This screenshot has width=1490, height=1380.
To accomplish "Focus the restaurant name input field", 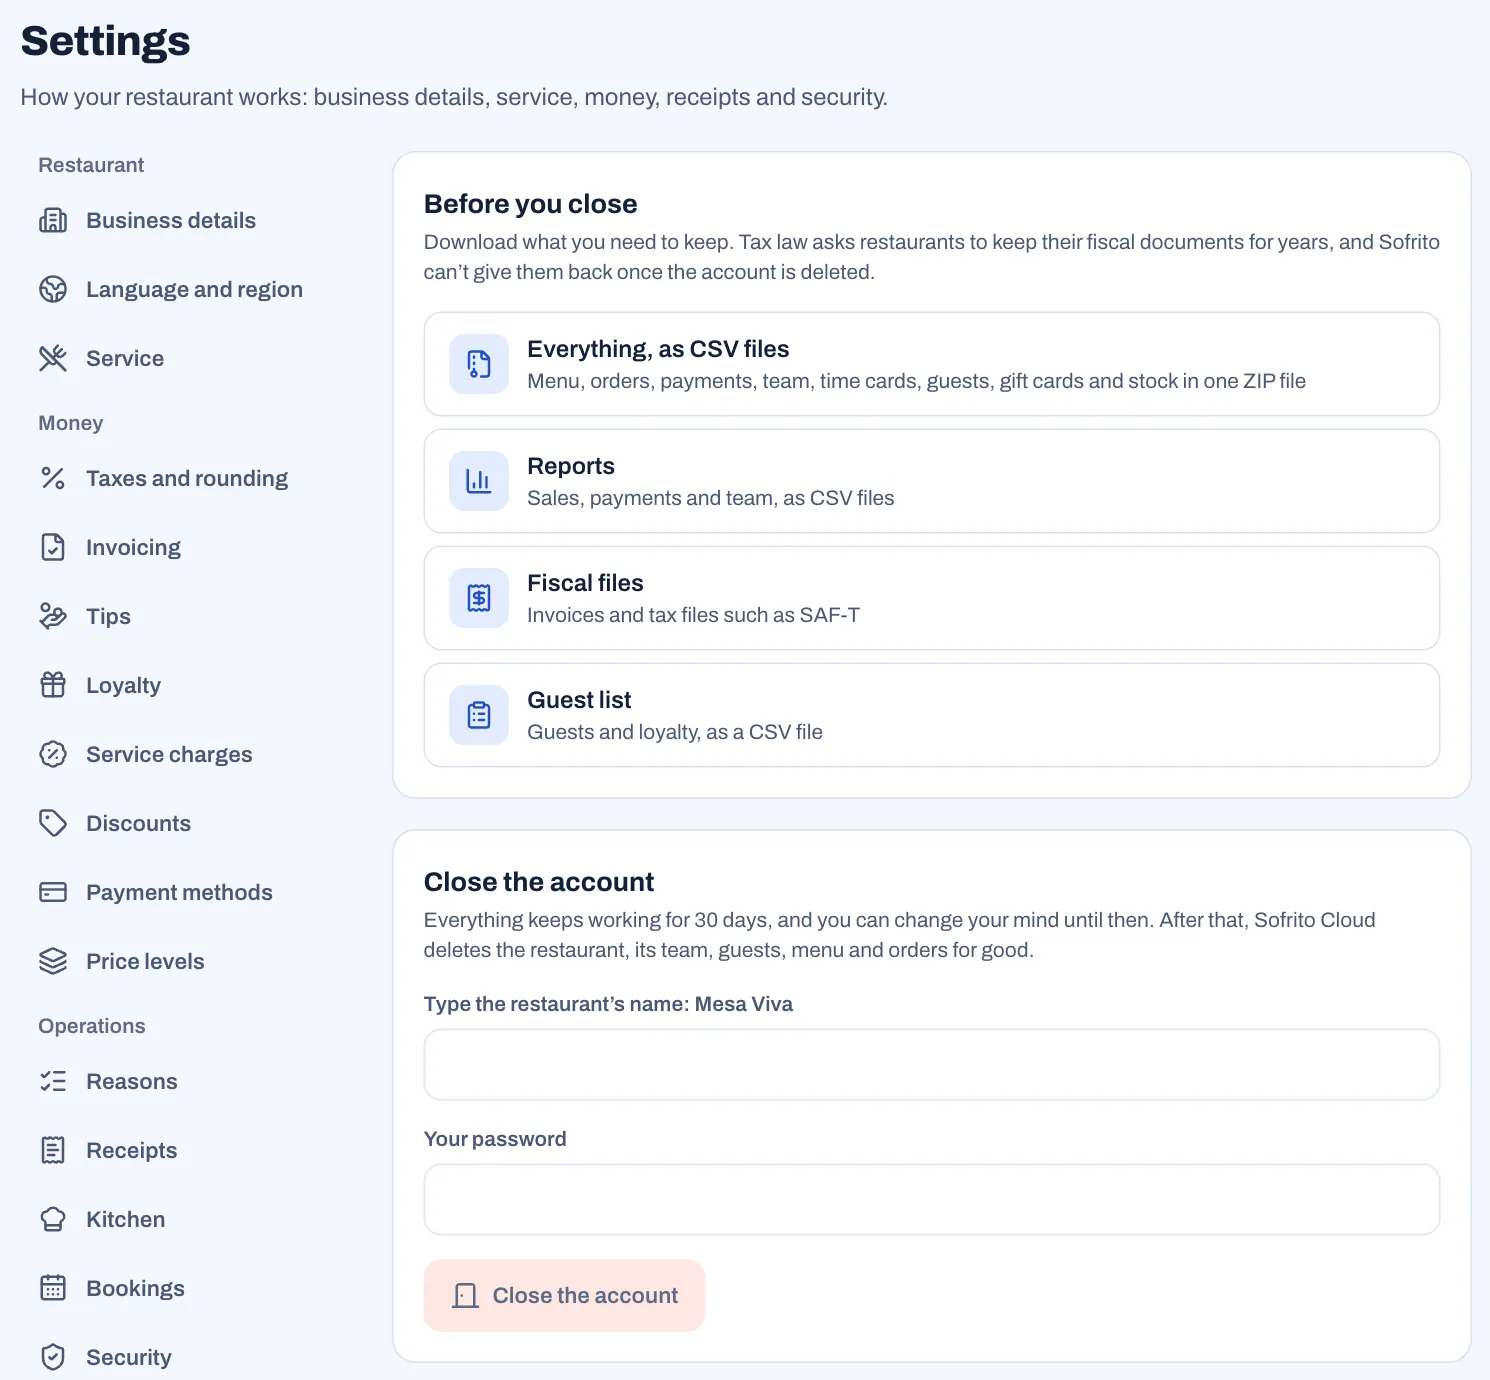I will tap(932, 1065).
